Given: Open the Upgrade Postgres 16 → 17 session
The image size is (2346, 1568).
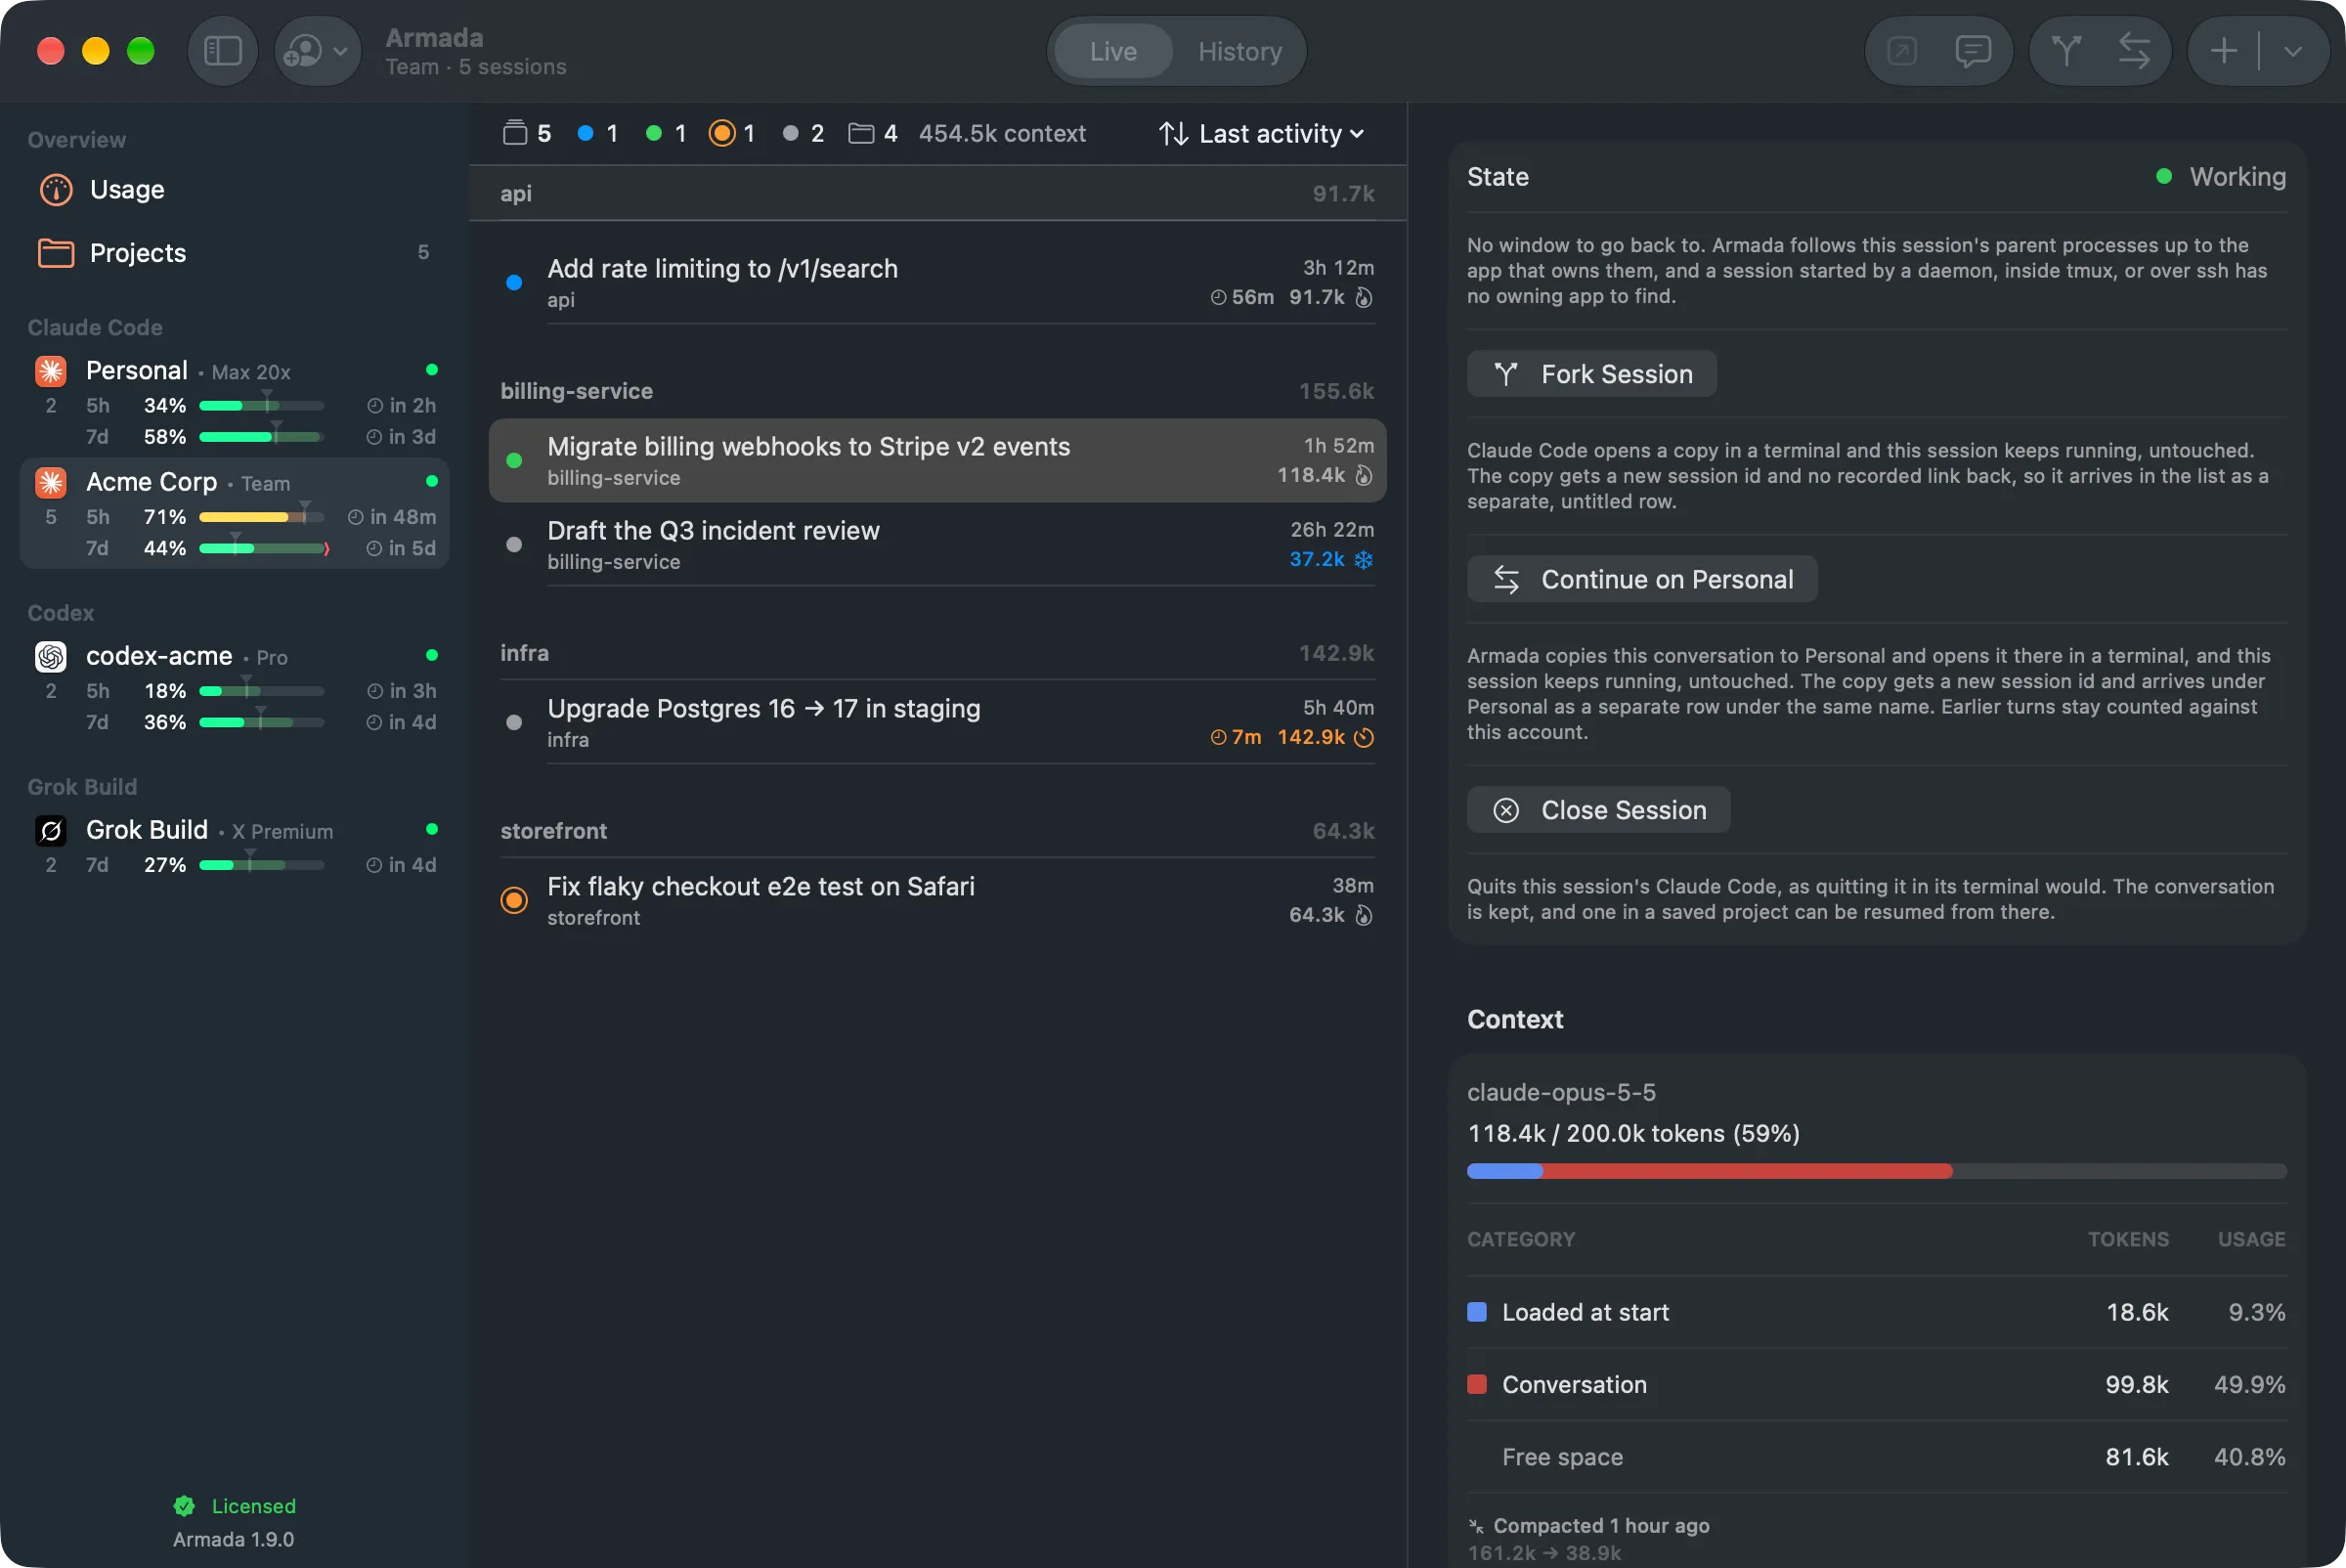Looking at the screenshot, I should click(937, 723).
